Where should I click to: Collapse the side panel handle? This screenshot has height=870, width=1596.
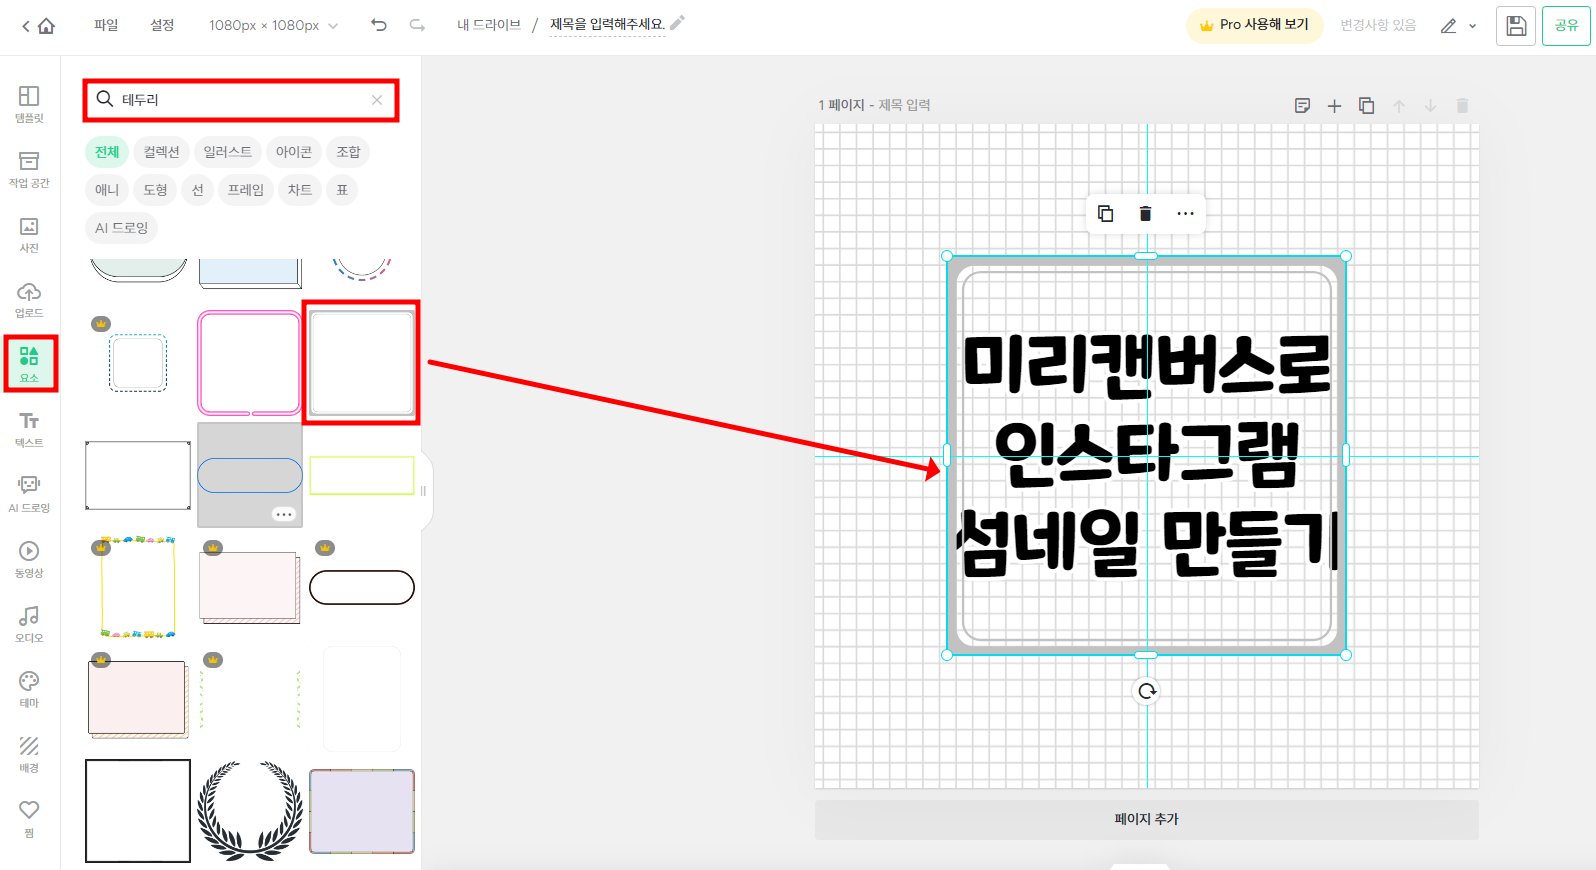point(424,491)
